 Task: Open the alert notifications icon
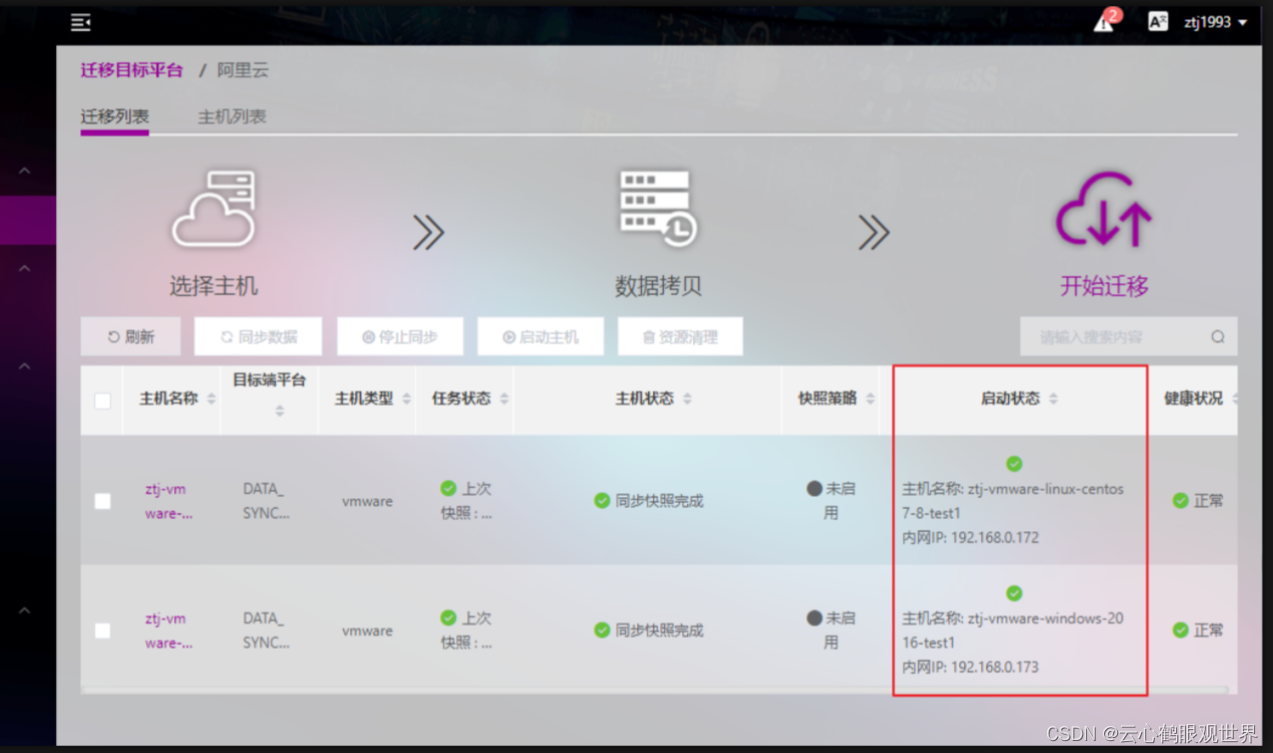[1106, 21]
